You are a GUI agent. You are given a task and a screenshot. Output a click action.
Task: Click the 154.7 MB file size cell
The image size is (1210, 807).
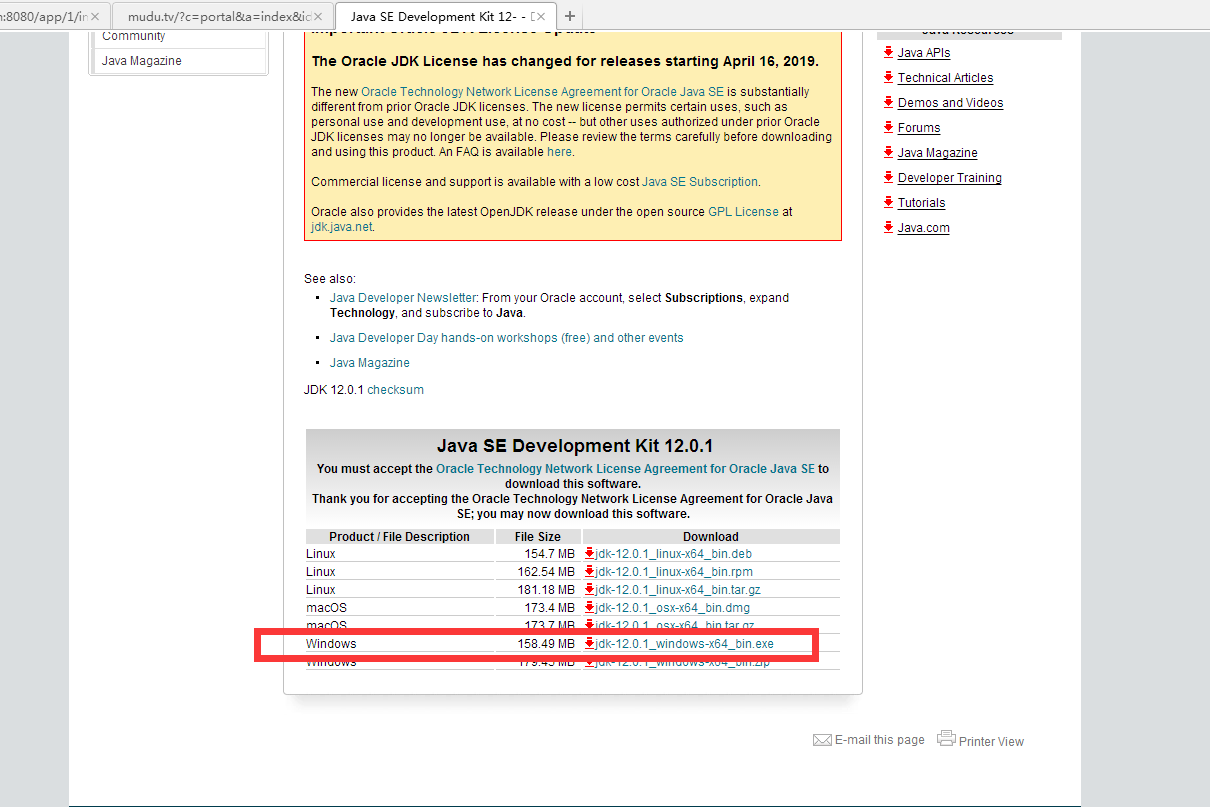[538, 553]
